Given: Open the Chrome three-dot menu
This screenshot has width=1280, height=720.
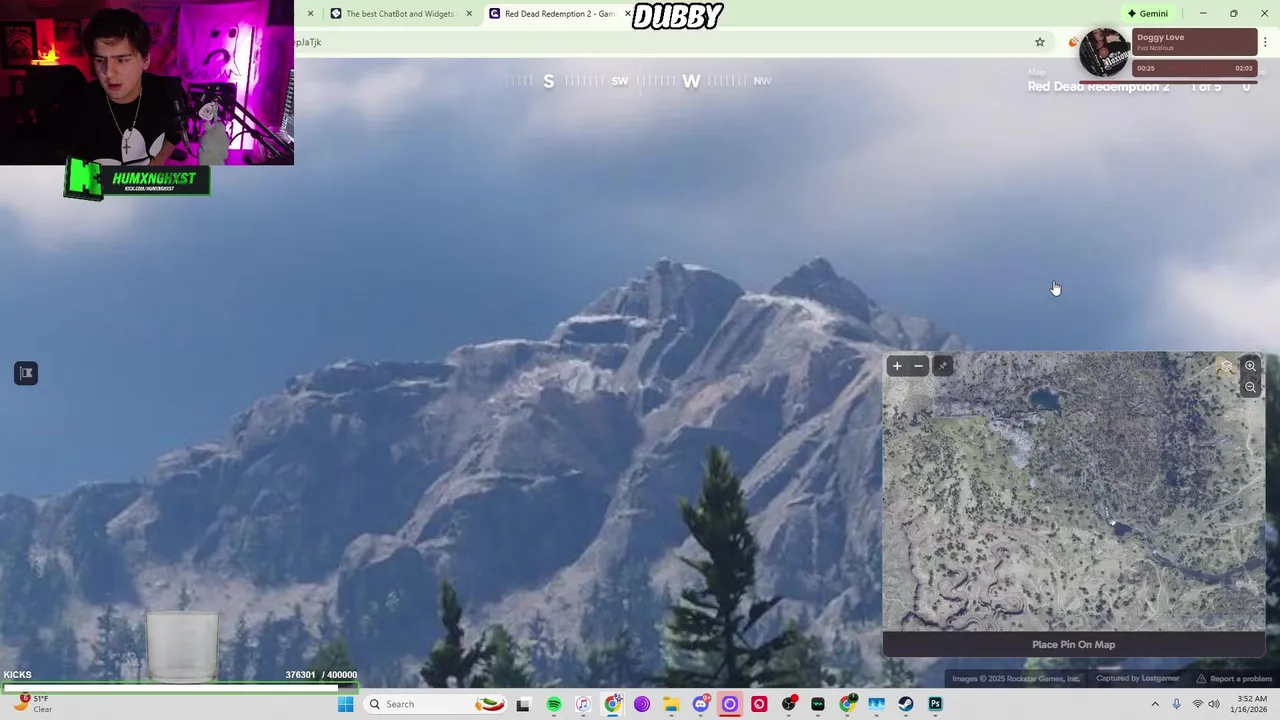Looking at the screenshot, I should [x=1265, y=42].
